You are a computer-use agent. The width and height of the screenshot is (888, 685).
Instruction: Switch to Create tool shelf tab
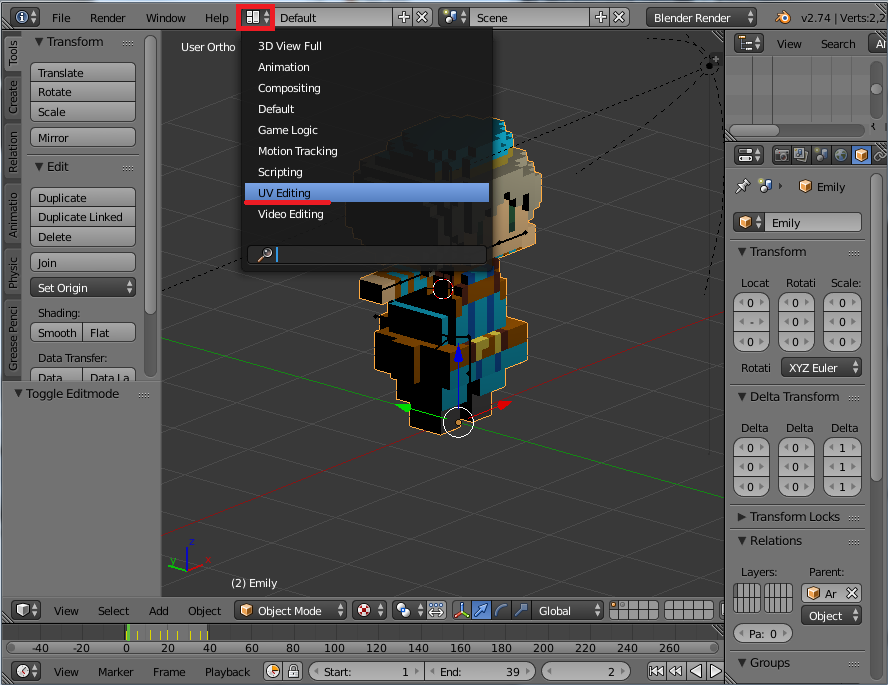tap(12, 96)
